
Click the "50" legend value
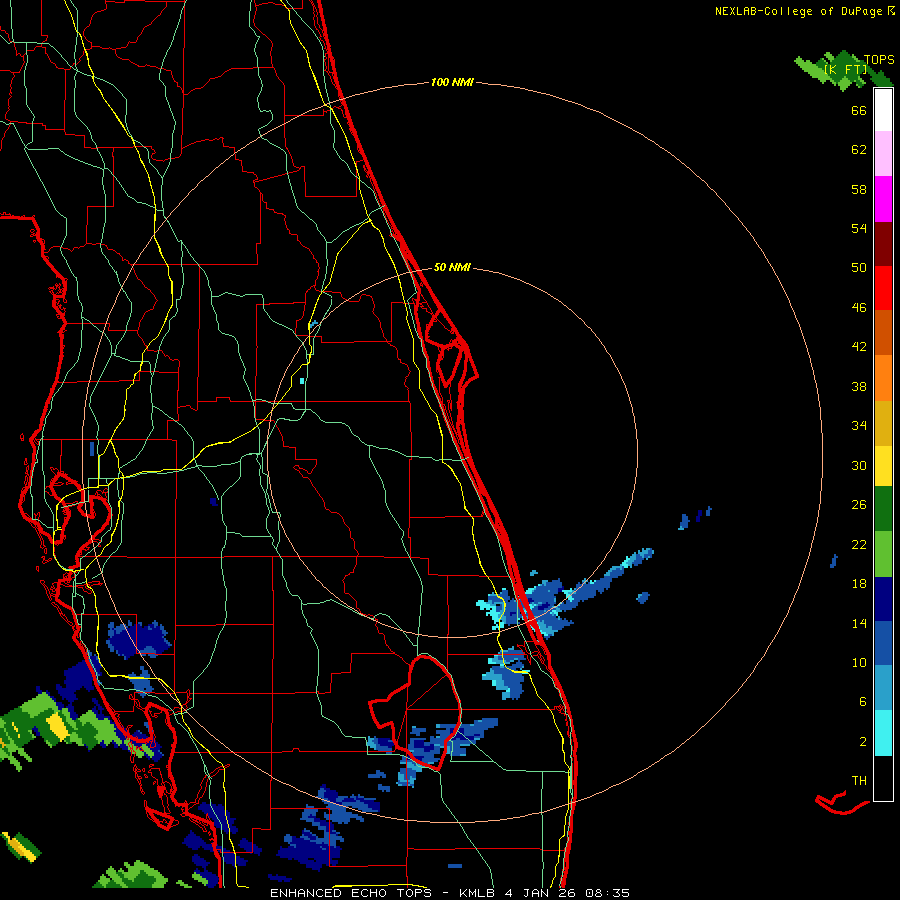[859, 268]
